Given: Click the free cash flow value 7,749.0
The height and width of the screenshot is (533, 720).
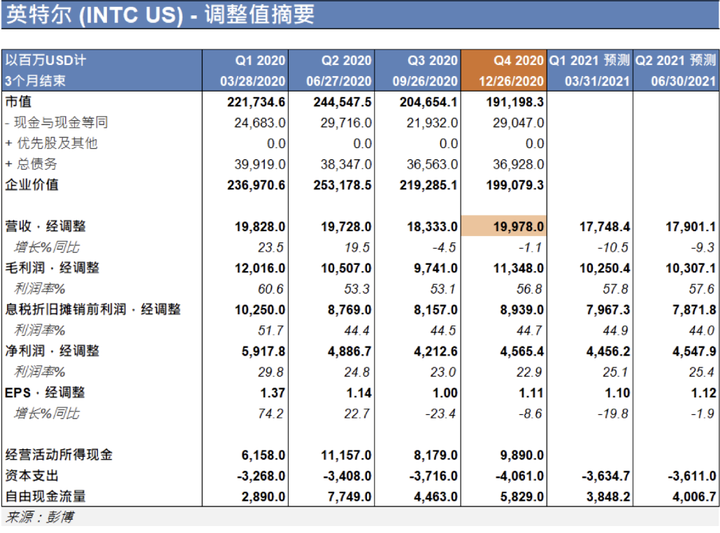Looking at the screenshot, I should click(349, 497).
